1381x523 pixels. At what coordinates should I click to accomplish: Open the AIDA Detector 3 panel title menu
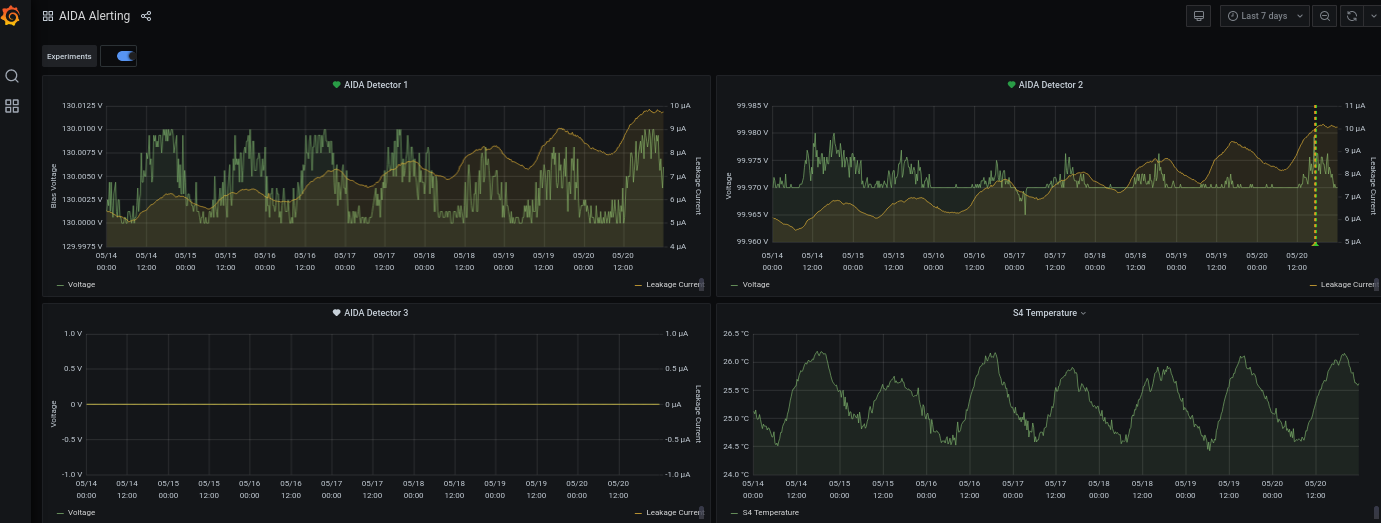[376, 313]
